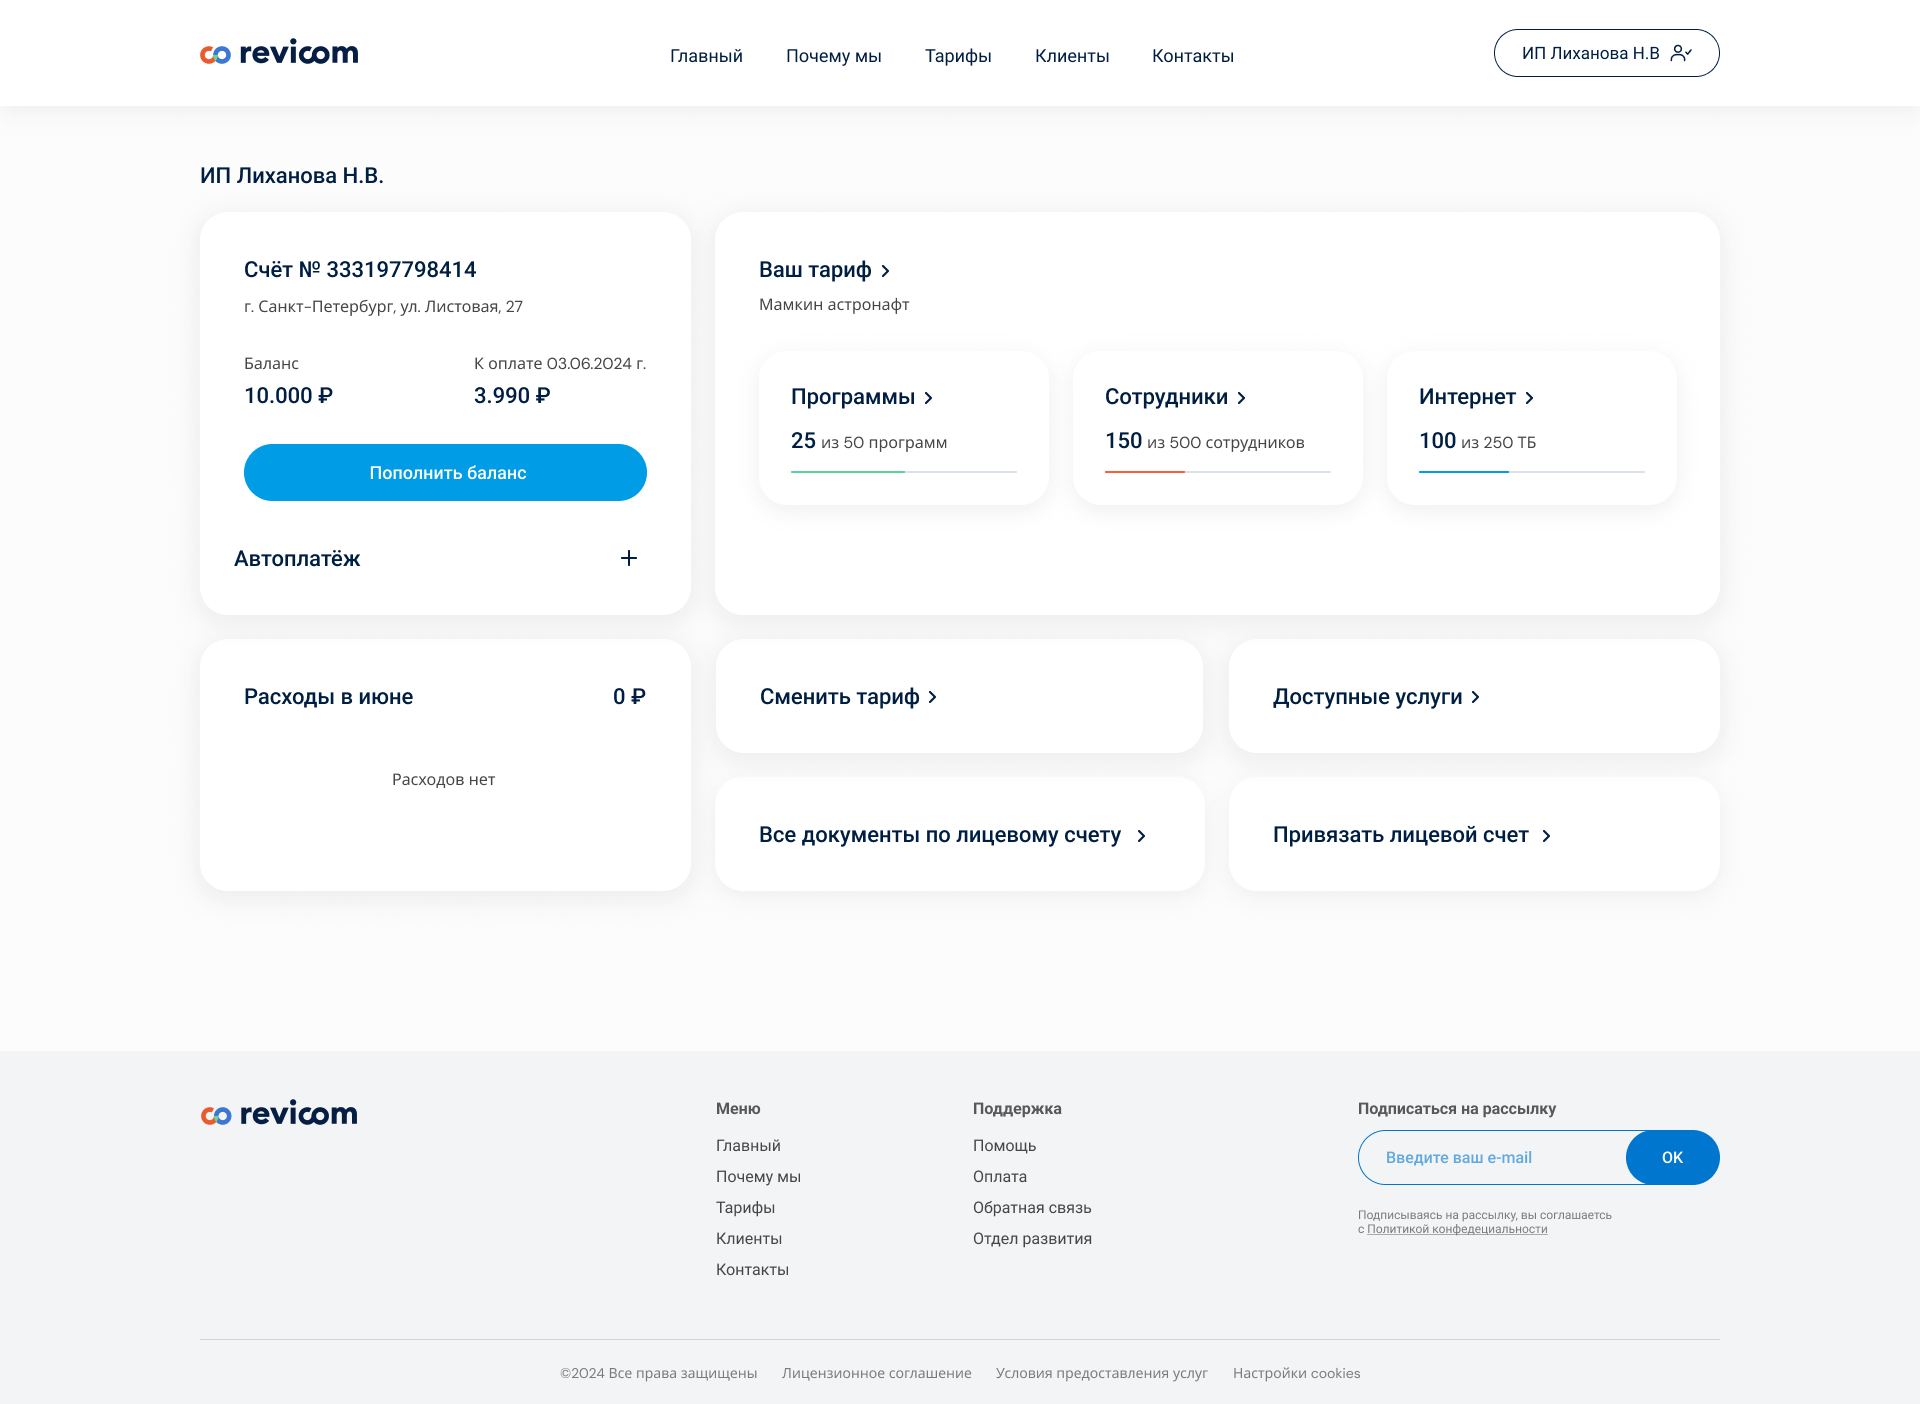Screen dimensions: 1920x1404
Task: Open the Отдел развития support link
Action: tap(1032, 1238)
